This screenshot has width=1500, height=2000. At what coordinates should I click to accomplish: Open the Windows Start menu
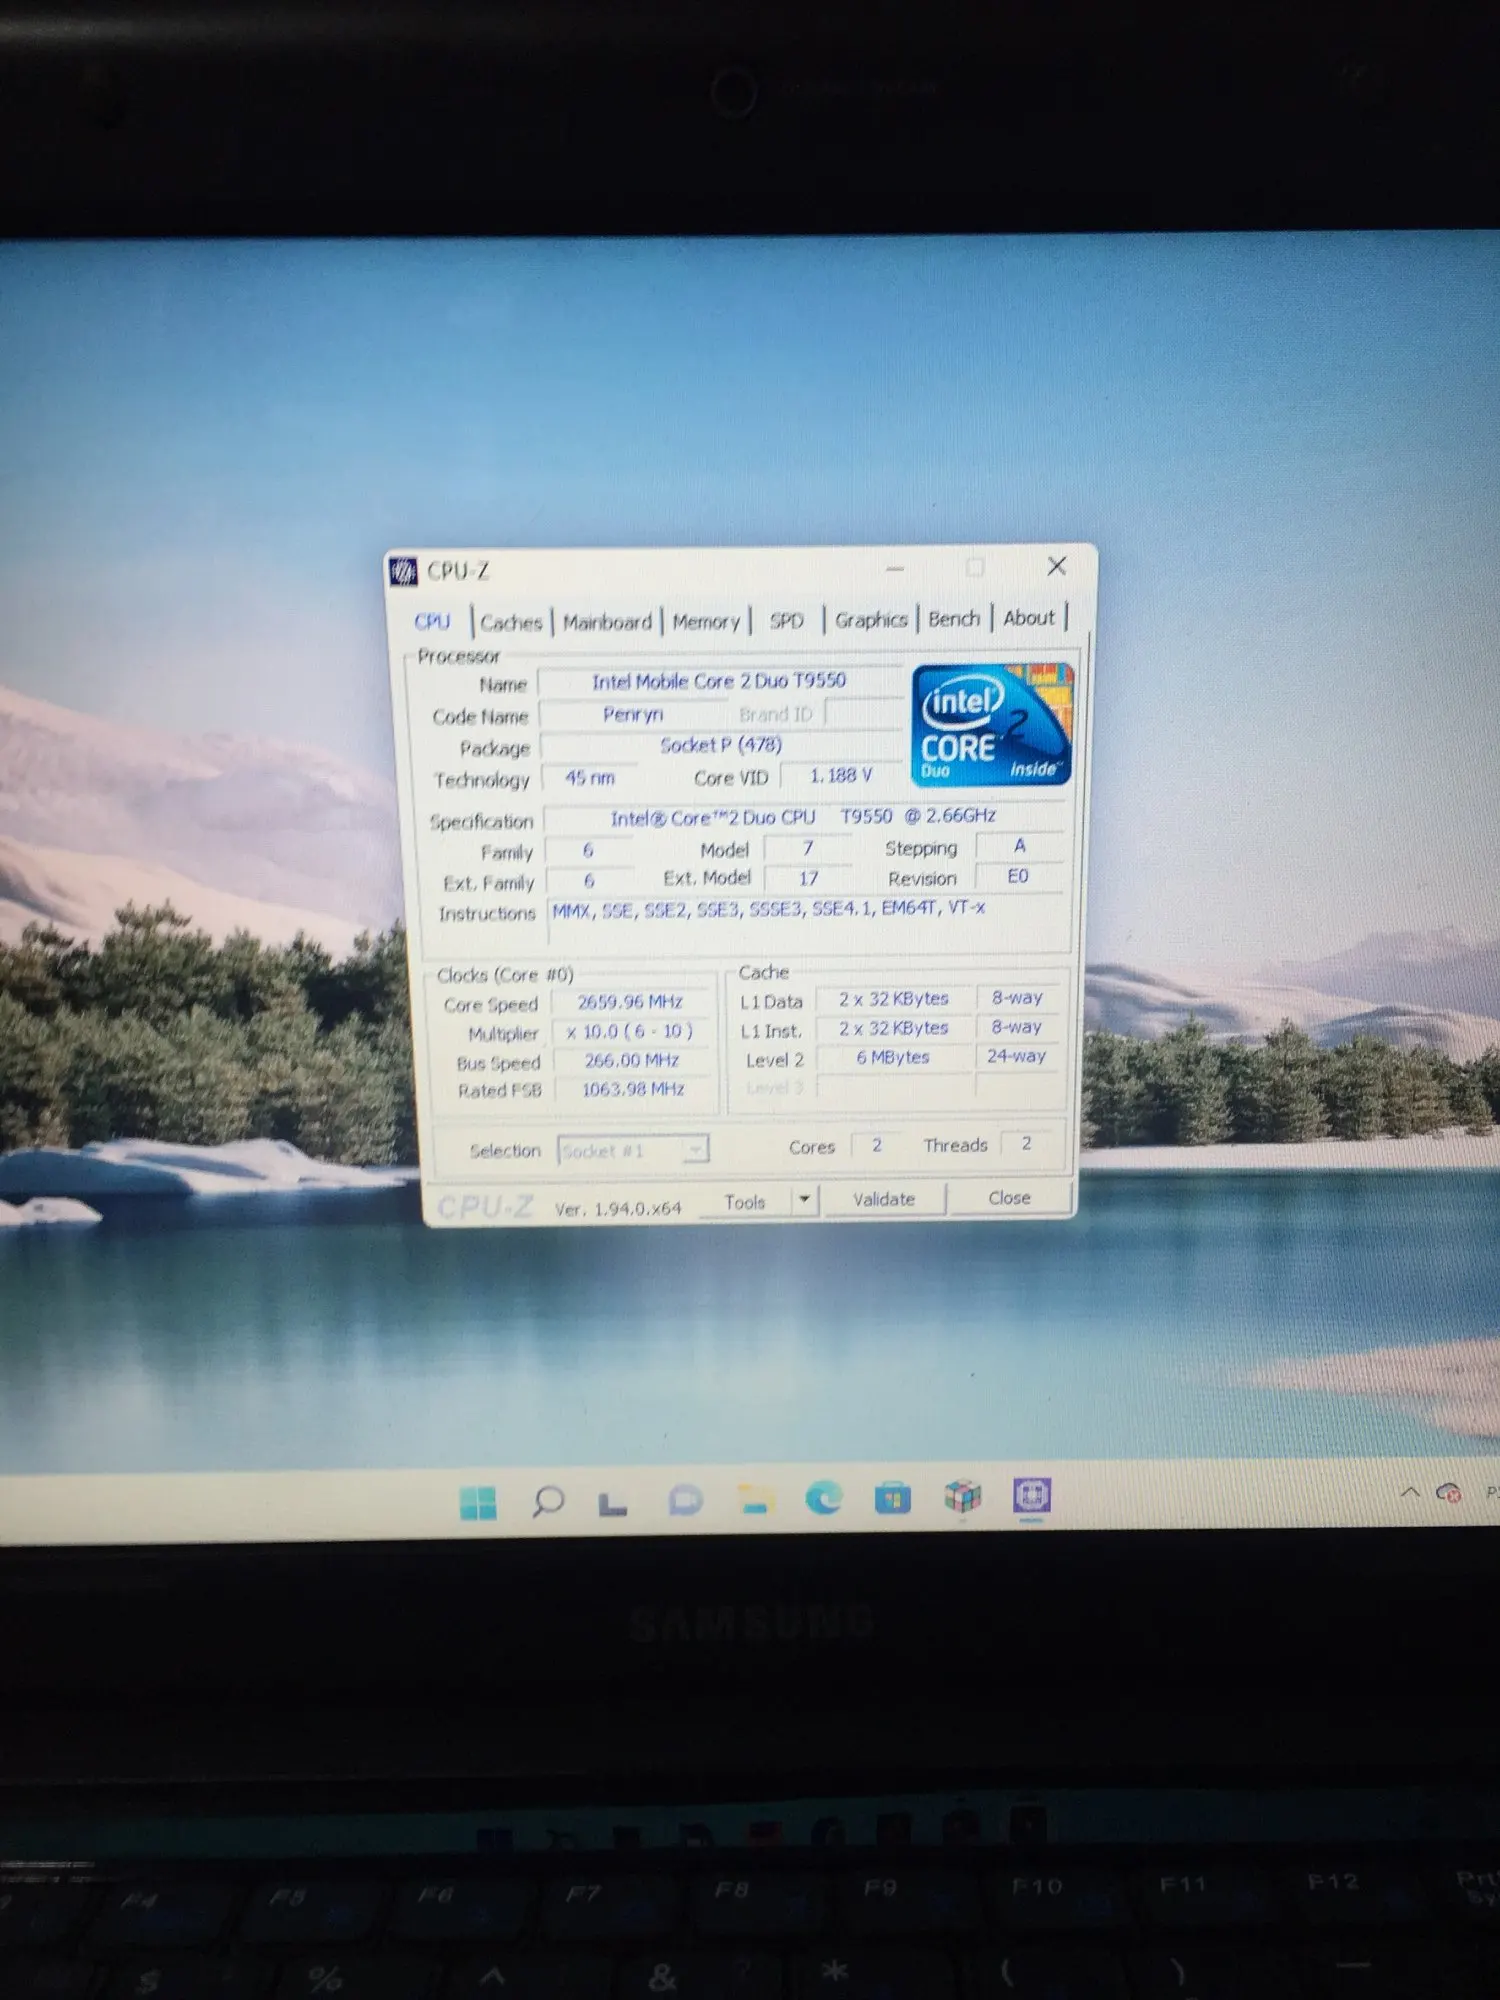[x=478, y=1502]
